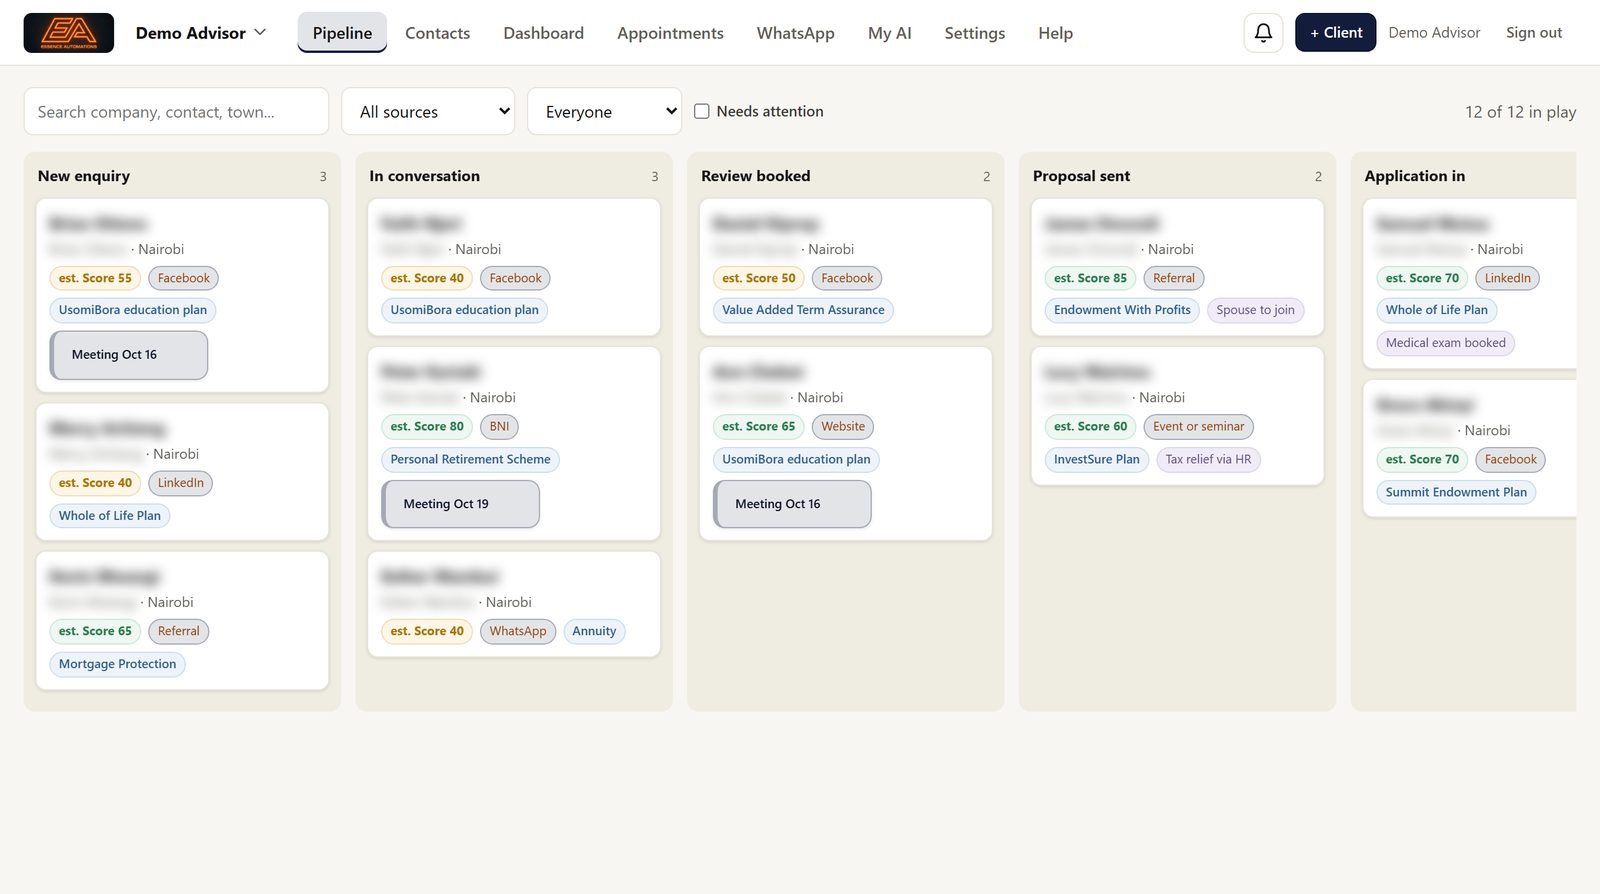Open the Everyone filter dropdown
The width and height of the screenshot is (1600, 894).
coord(604,111)
